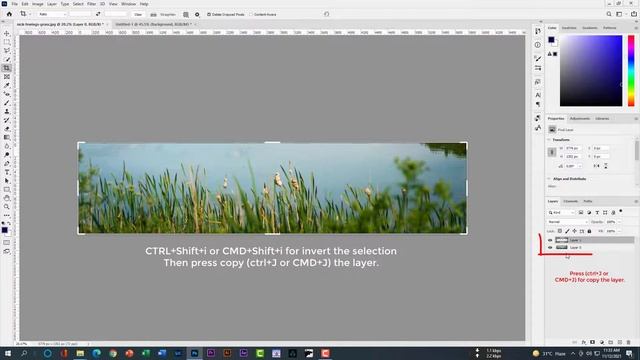Click the Width field in Properties Transform
This screenshot has width=640, height=360.
coord(572,148)
